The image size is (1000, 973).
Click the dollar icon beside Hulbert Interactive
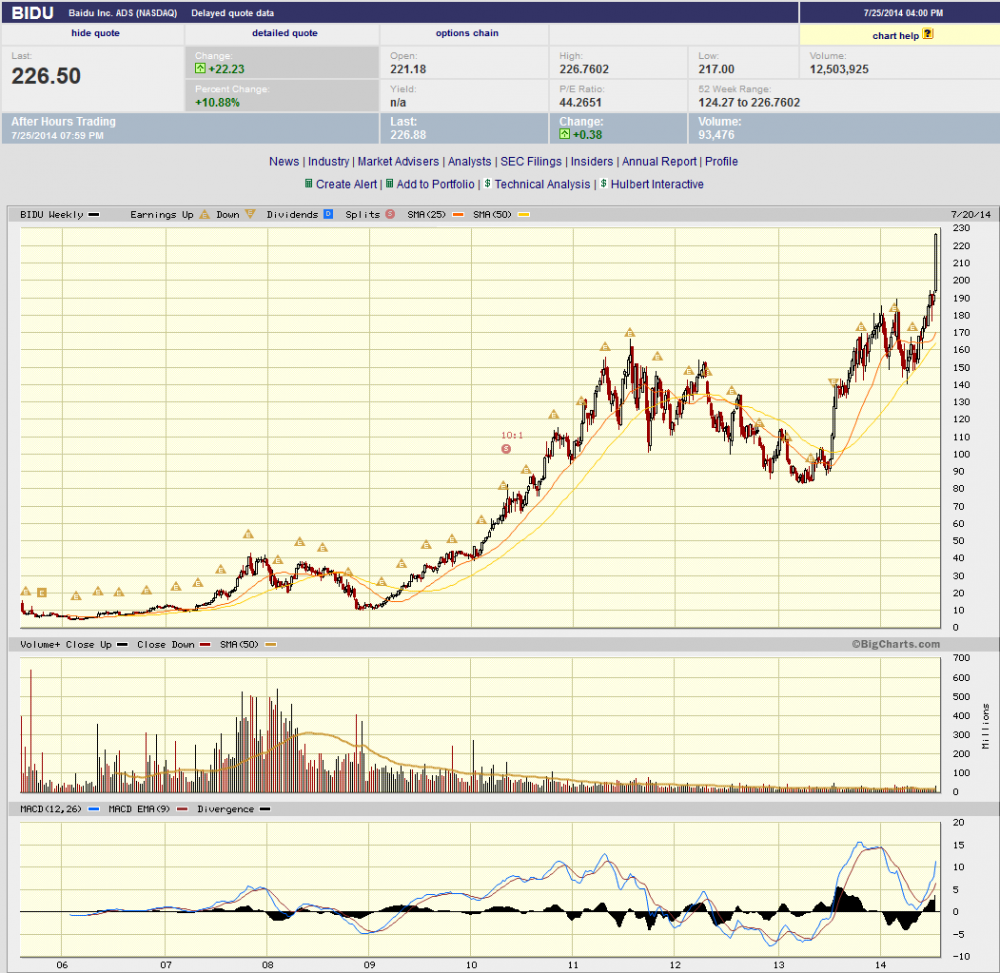coord(603,184)
